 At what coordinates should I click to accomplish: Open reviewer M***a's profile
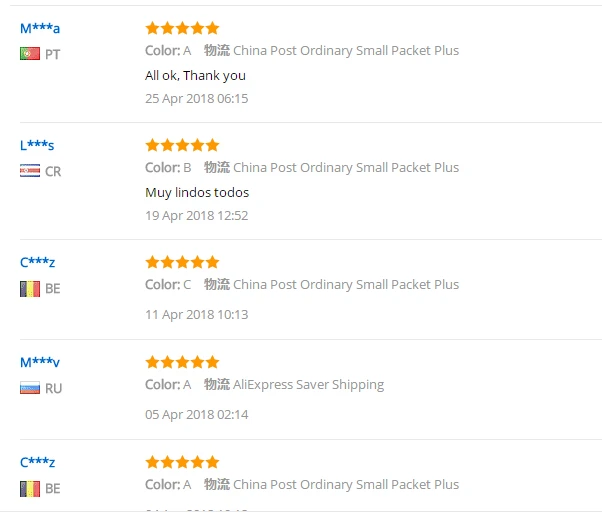(x=40, y=28)
